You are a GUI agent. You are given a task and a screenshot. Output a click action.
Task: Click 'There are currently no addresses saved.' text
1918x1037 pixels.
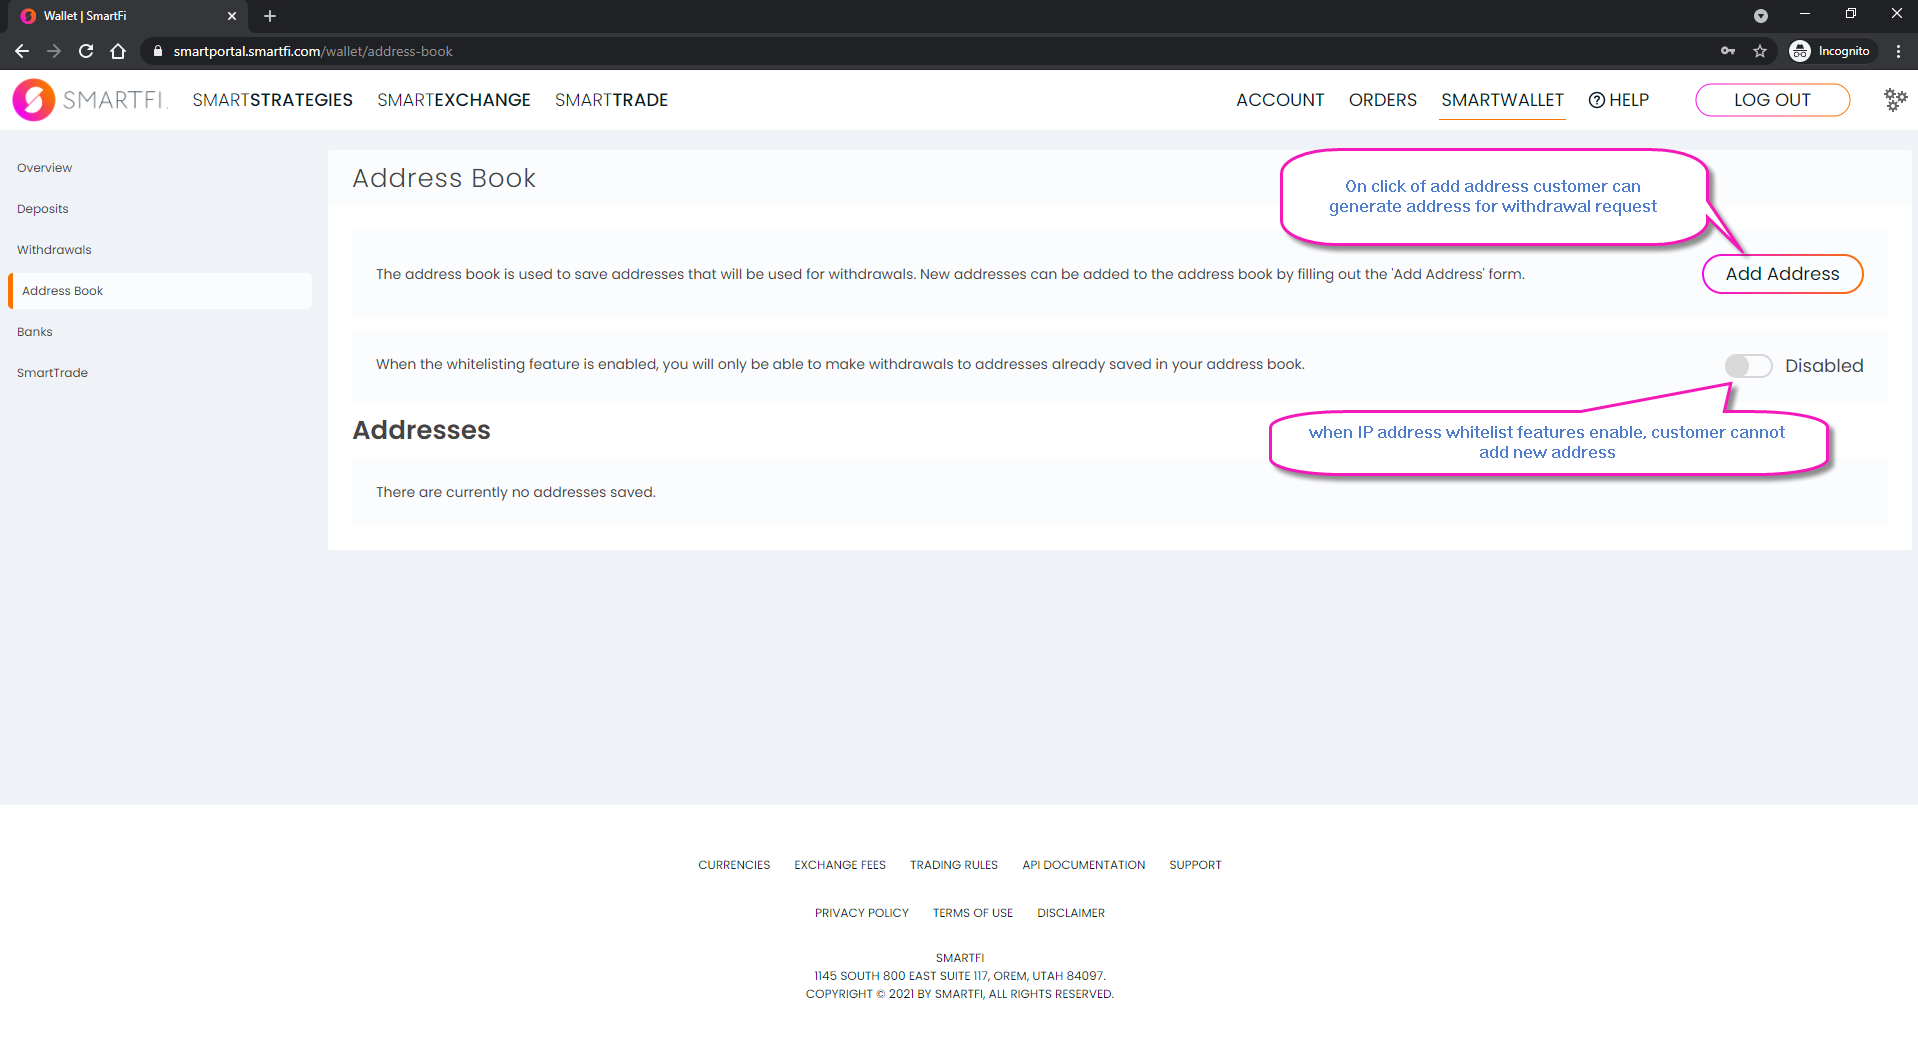(516, 492)
